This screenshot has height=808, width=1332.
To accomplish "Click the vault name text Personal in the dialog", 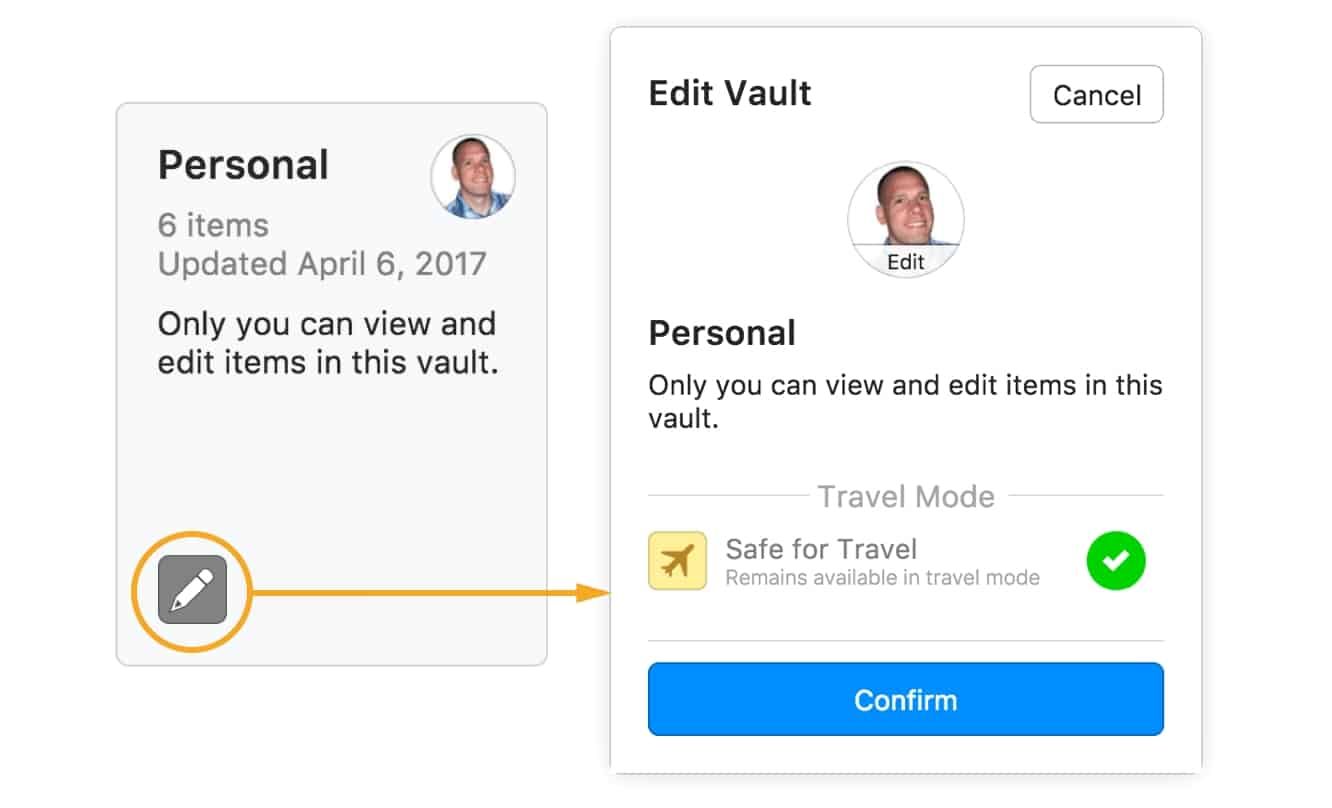I will pyautogui.click(x=722, y=333).
